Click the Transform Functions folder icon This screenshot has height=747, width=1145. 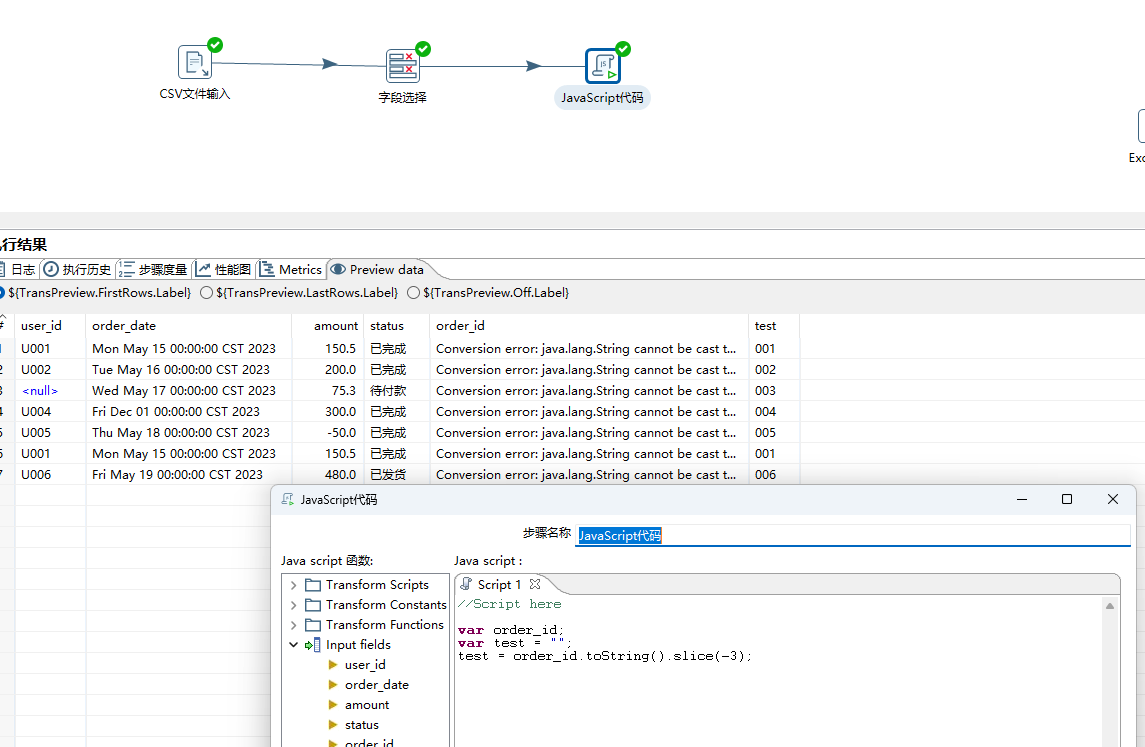tap(313, 625)
